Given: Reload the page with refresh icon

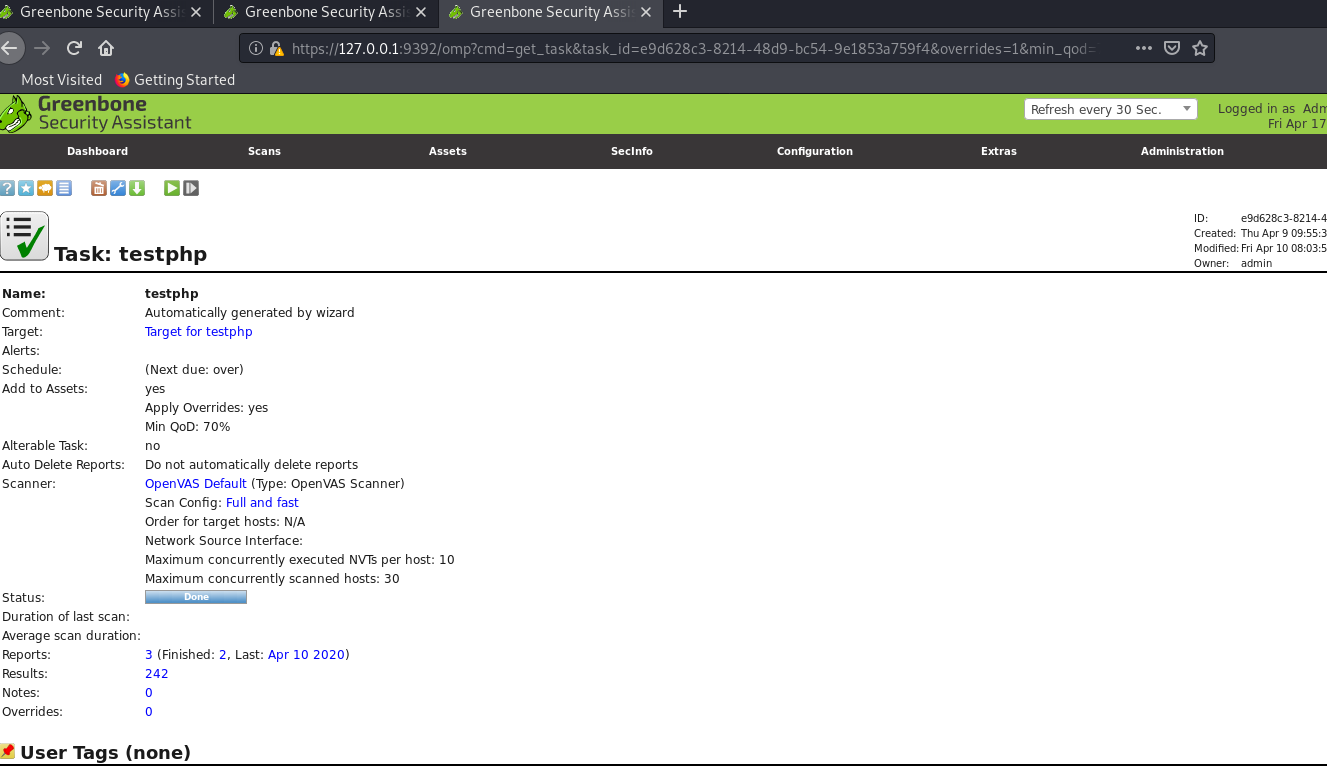Looking at the screenshot, I should pyautogui.click(x=74, y=48).
